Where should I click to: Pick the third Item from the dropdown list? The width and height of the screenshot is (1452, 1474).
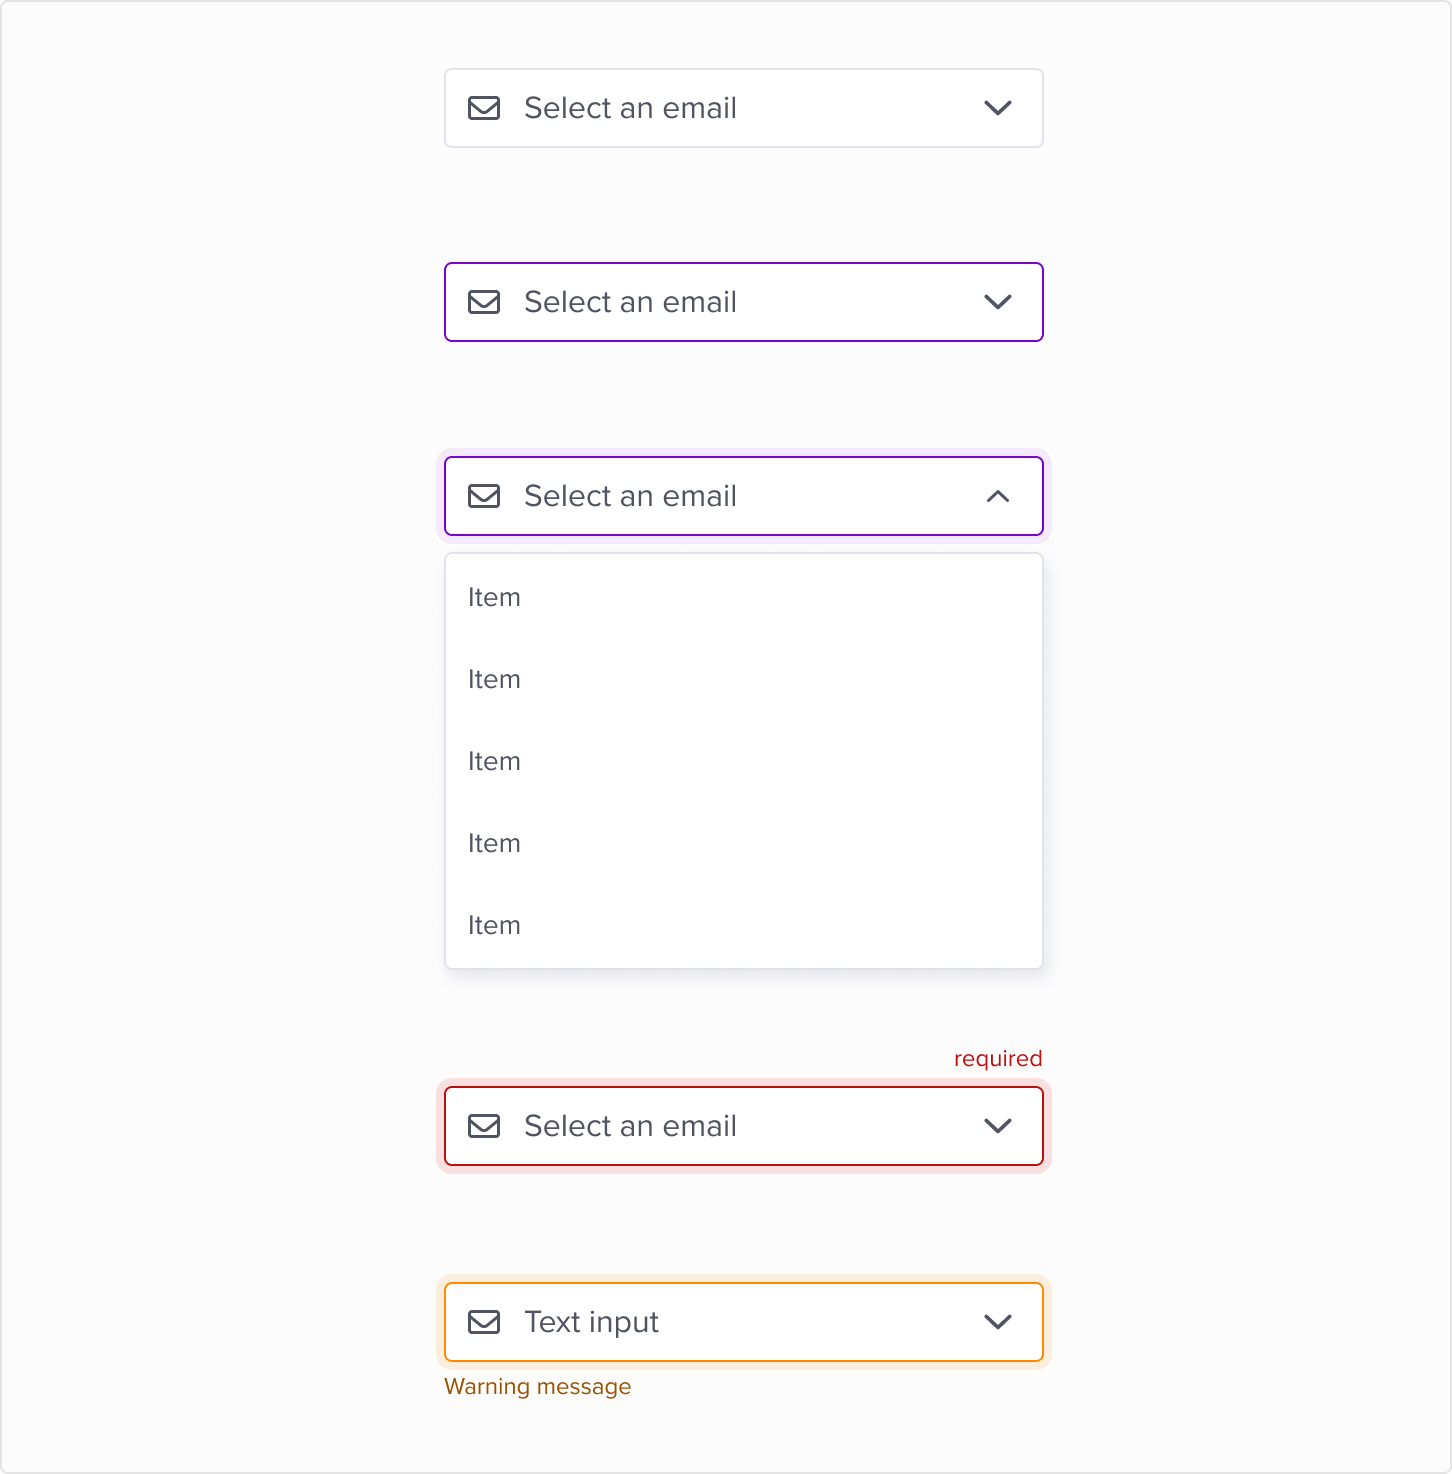click(x=494, y=762)
